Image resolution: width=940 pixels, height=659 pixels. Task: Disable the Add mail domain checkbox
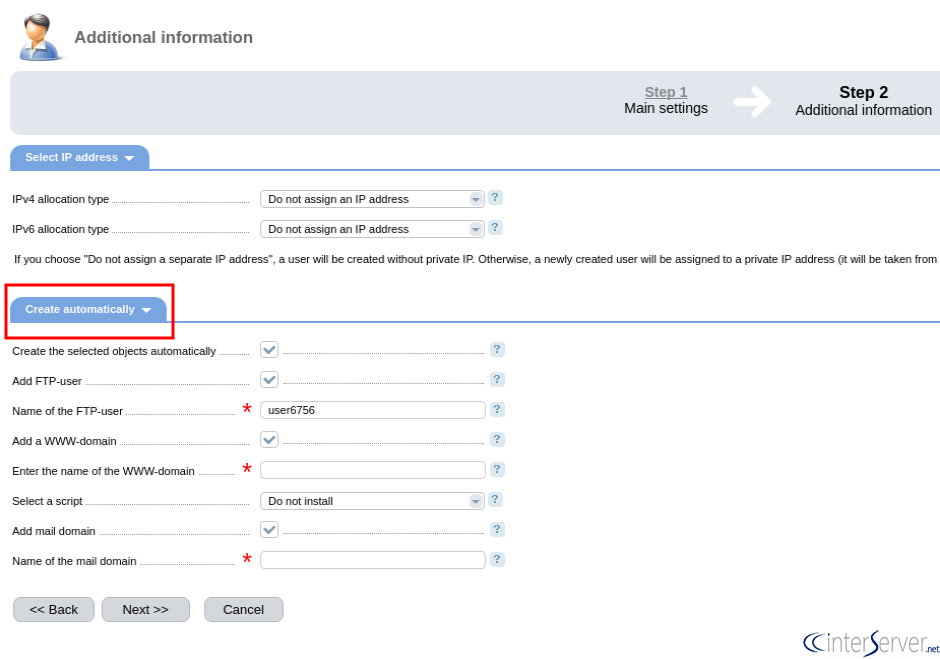[x=269, y=529]
